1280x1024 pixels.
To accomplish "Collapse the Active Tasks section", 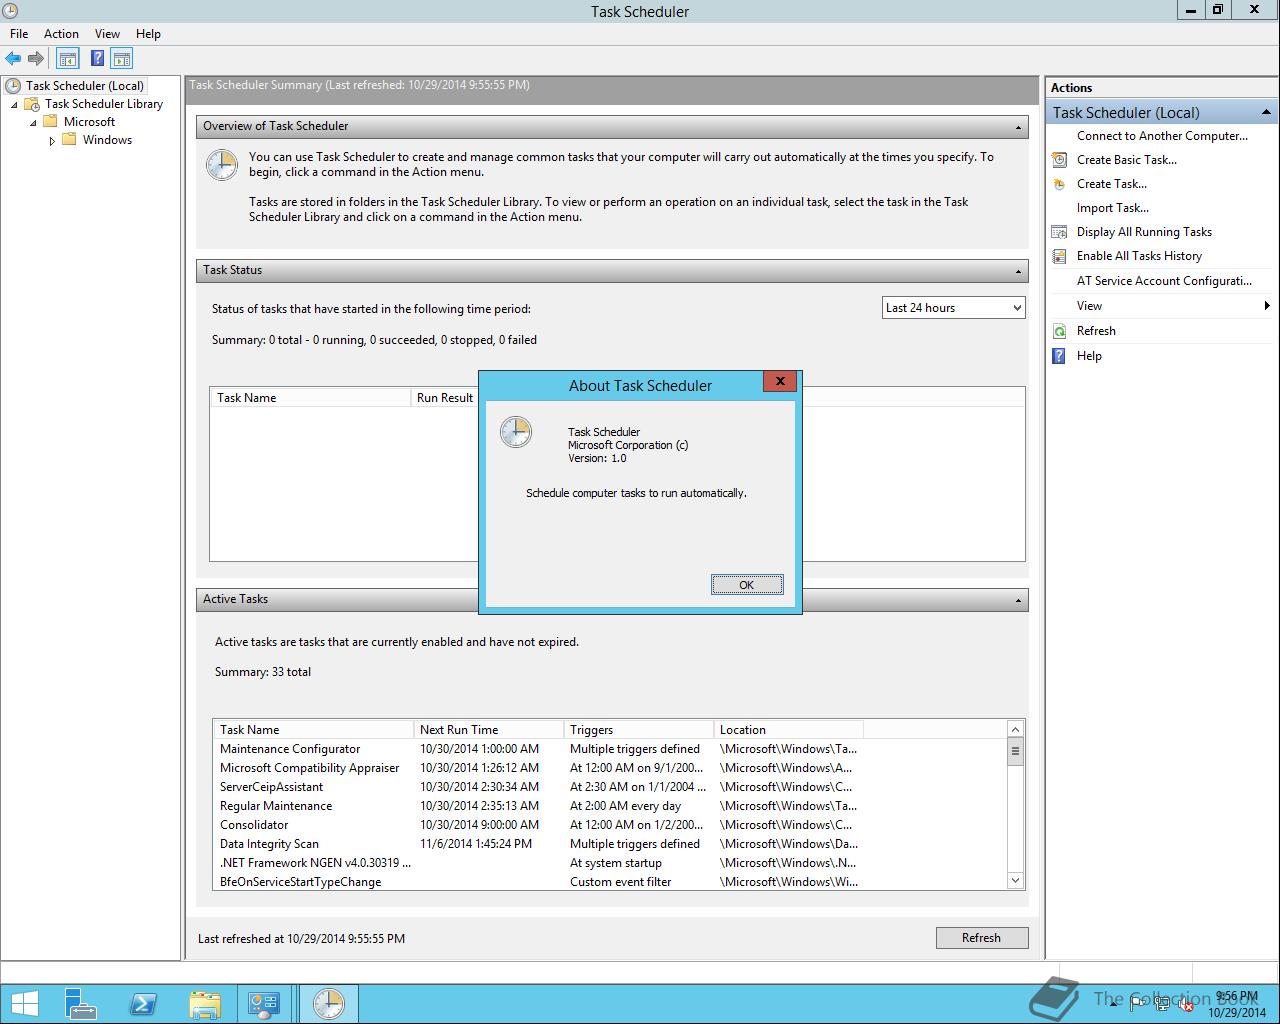I will point(1018,600).
